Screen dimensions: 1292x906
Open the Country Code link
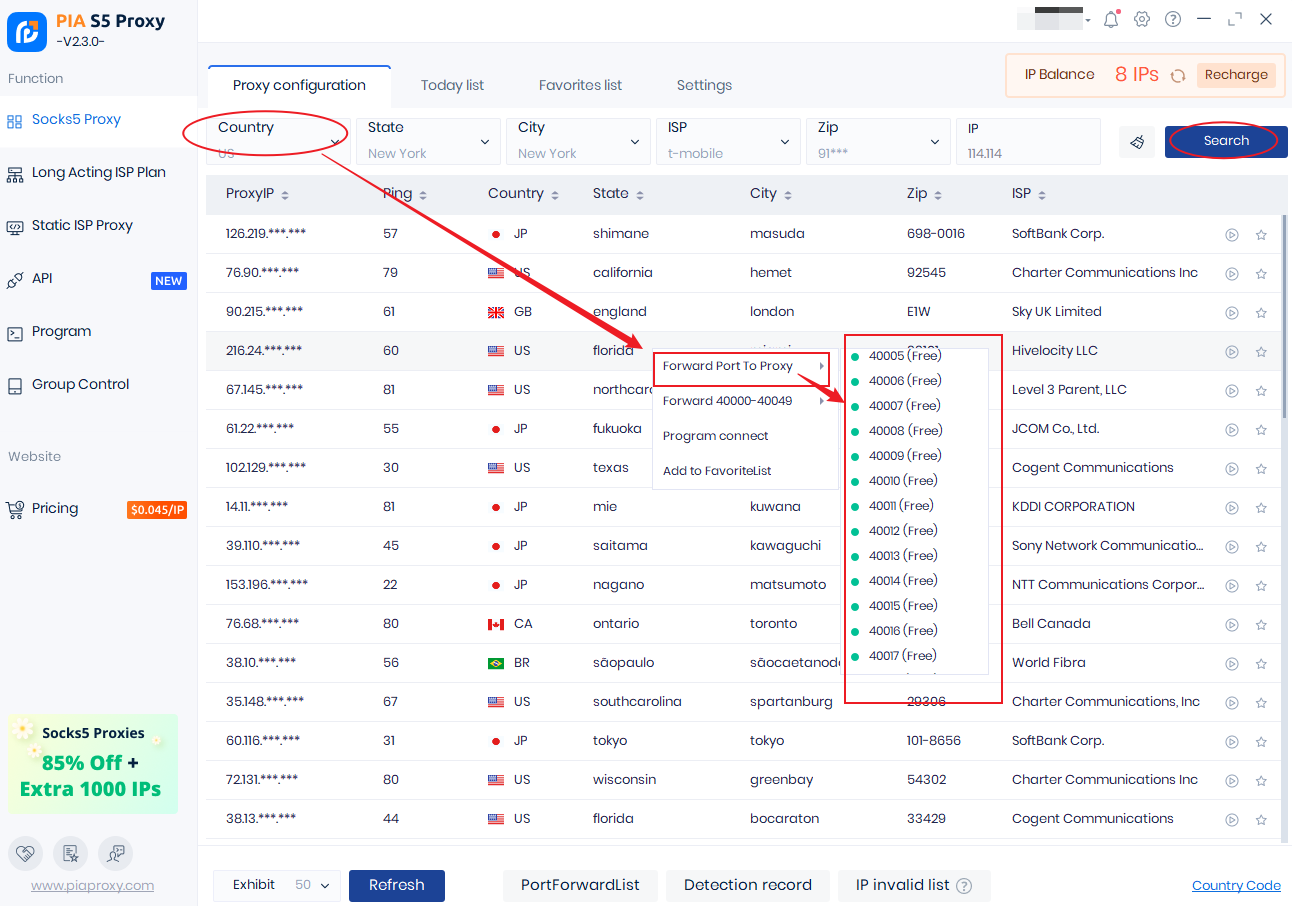click(x=1236, y=886)
